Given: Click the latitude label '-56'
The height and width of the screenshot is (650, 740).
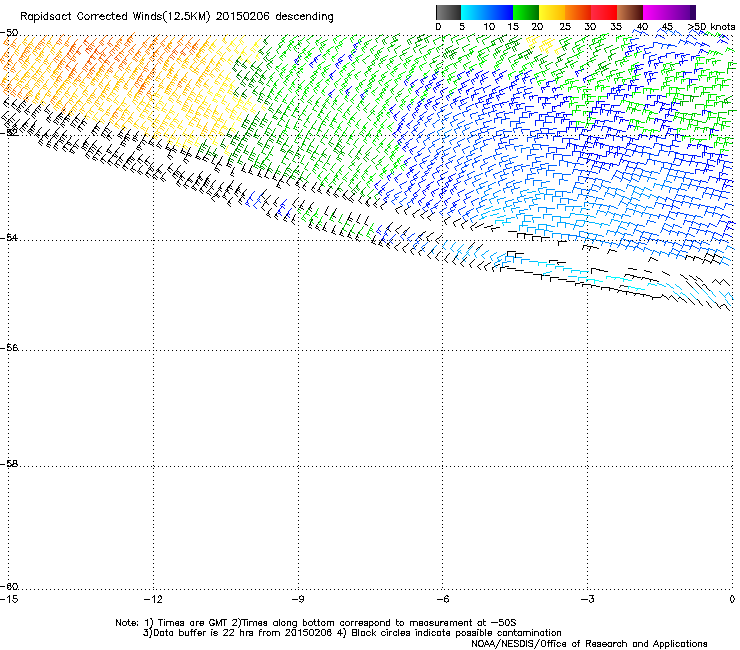Looking at the screenshot, I should (x=10, y=347).
